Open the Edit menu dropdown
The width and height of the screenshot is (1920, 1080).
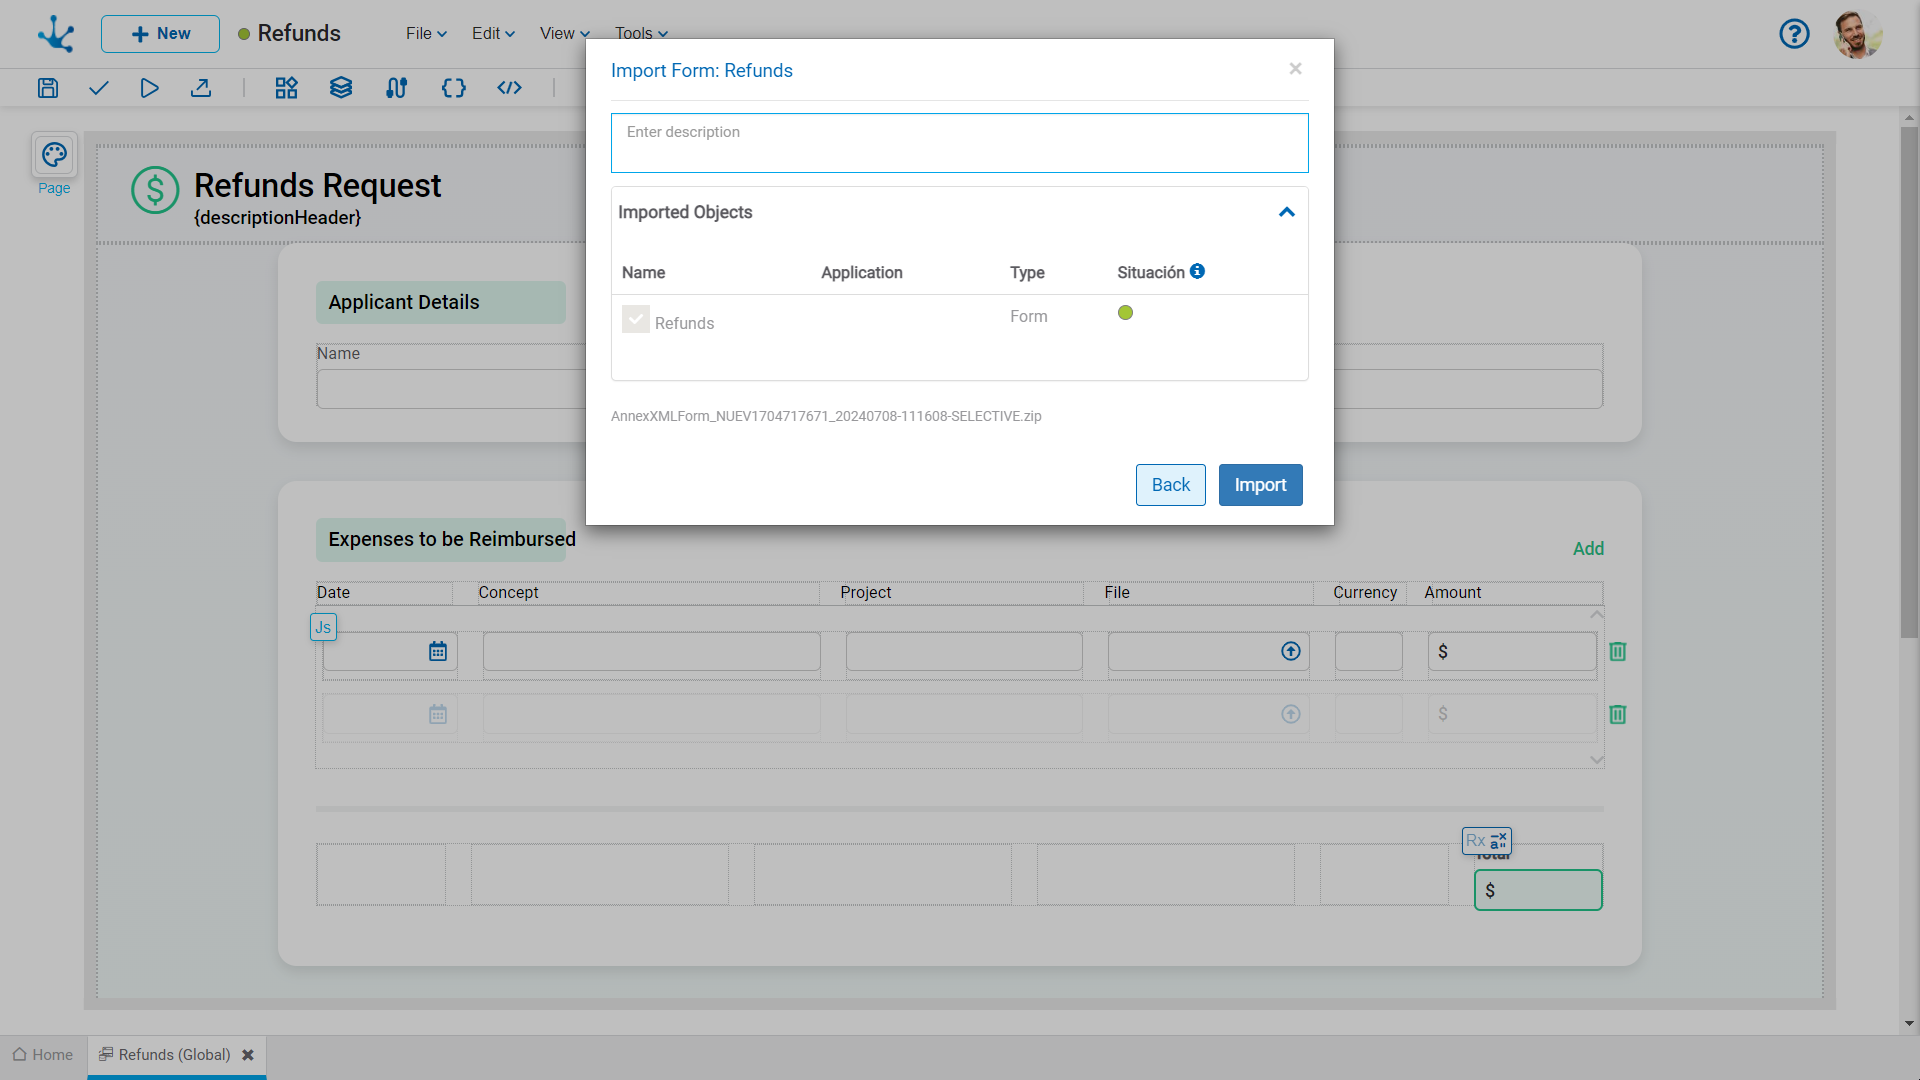(493, 33)
